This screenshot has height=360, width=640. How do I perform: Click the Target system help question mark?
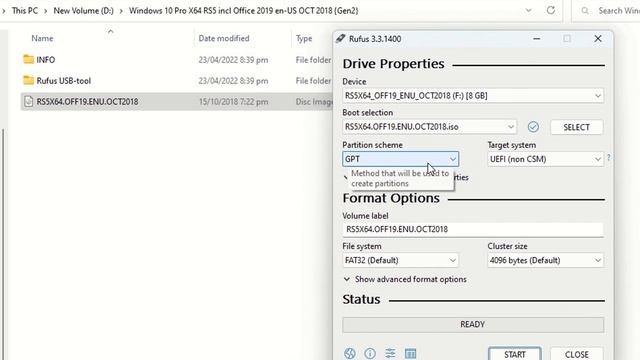pyautogui.click(x=609, y=158)
